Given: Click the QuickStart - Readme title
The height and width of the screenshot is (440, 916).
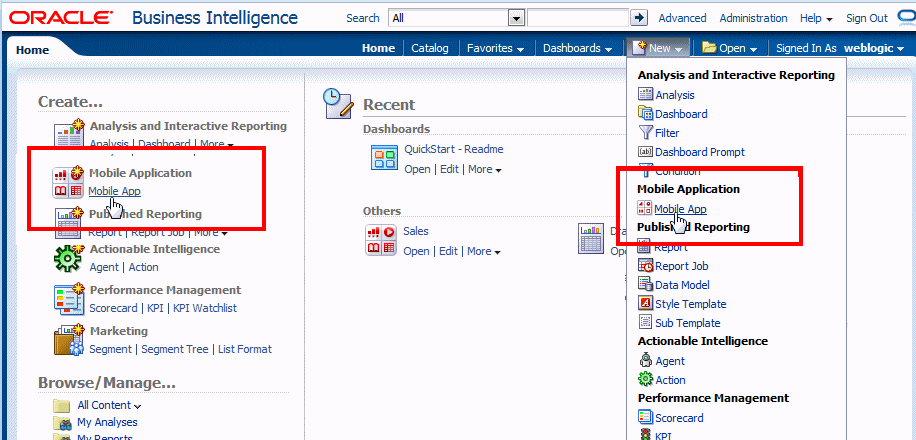Looking at the screenshot, I should click(453, 149).
